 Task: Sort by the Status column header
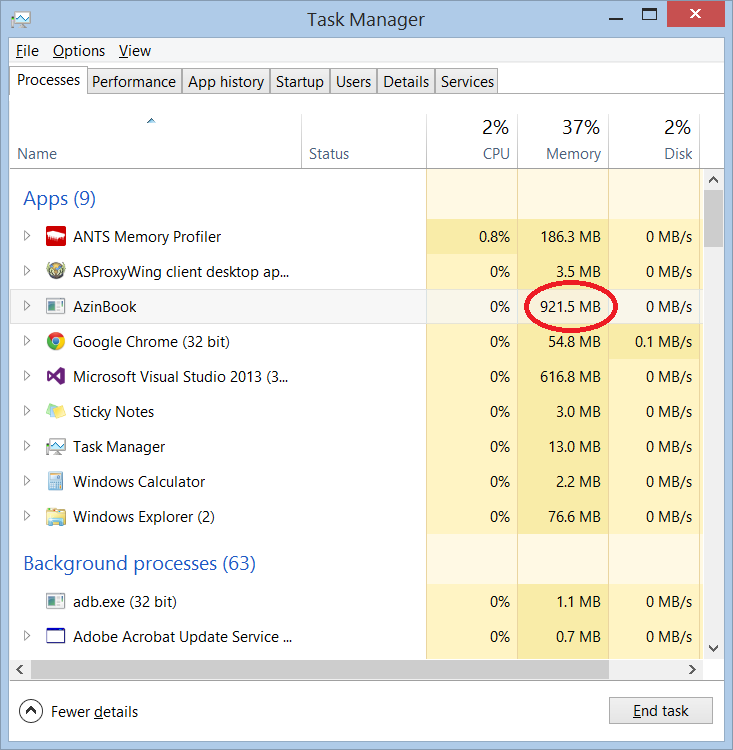[x=364, y=142]
